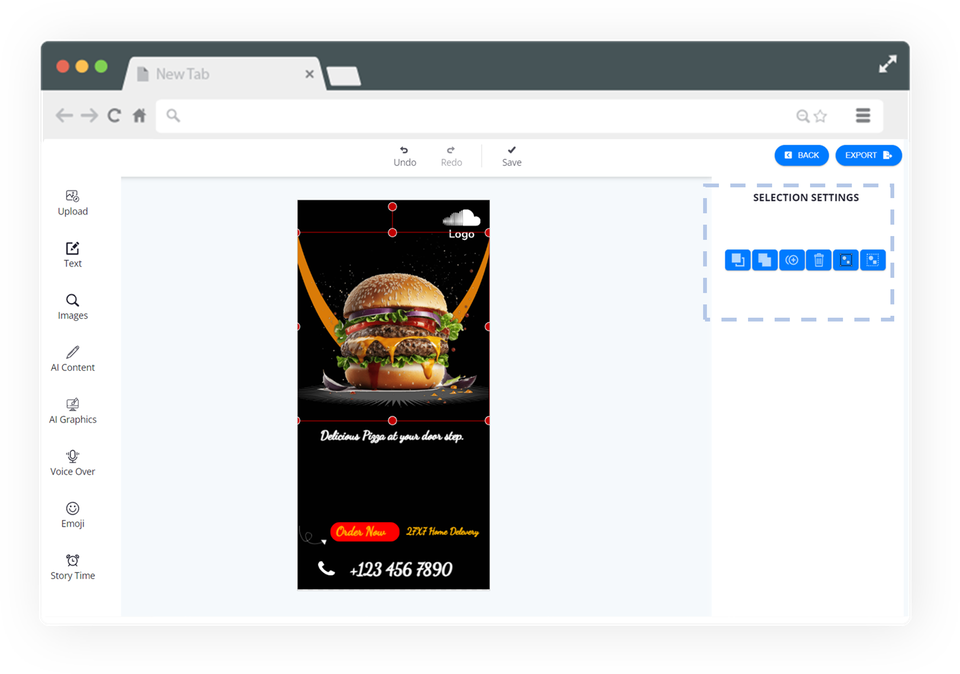The width and height of the screenshot is (960, 674).
Task: Open the Voice Over tool
Action: click(72, 463)
